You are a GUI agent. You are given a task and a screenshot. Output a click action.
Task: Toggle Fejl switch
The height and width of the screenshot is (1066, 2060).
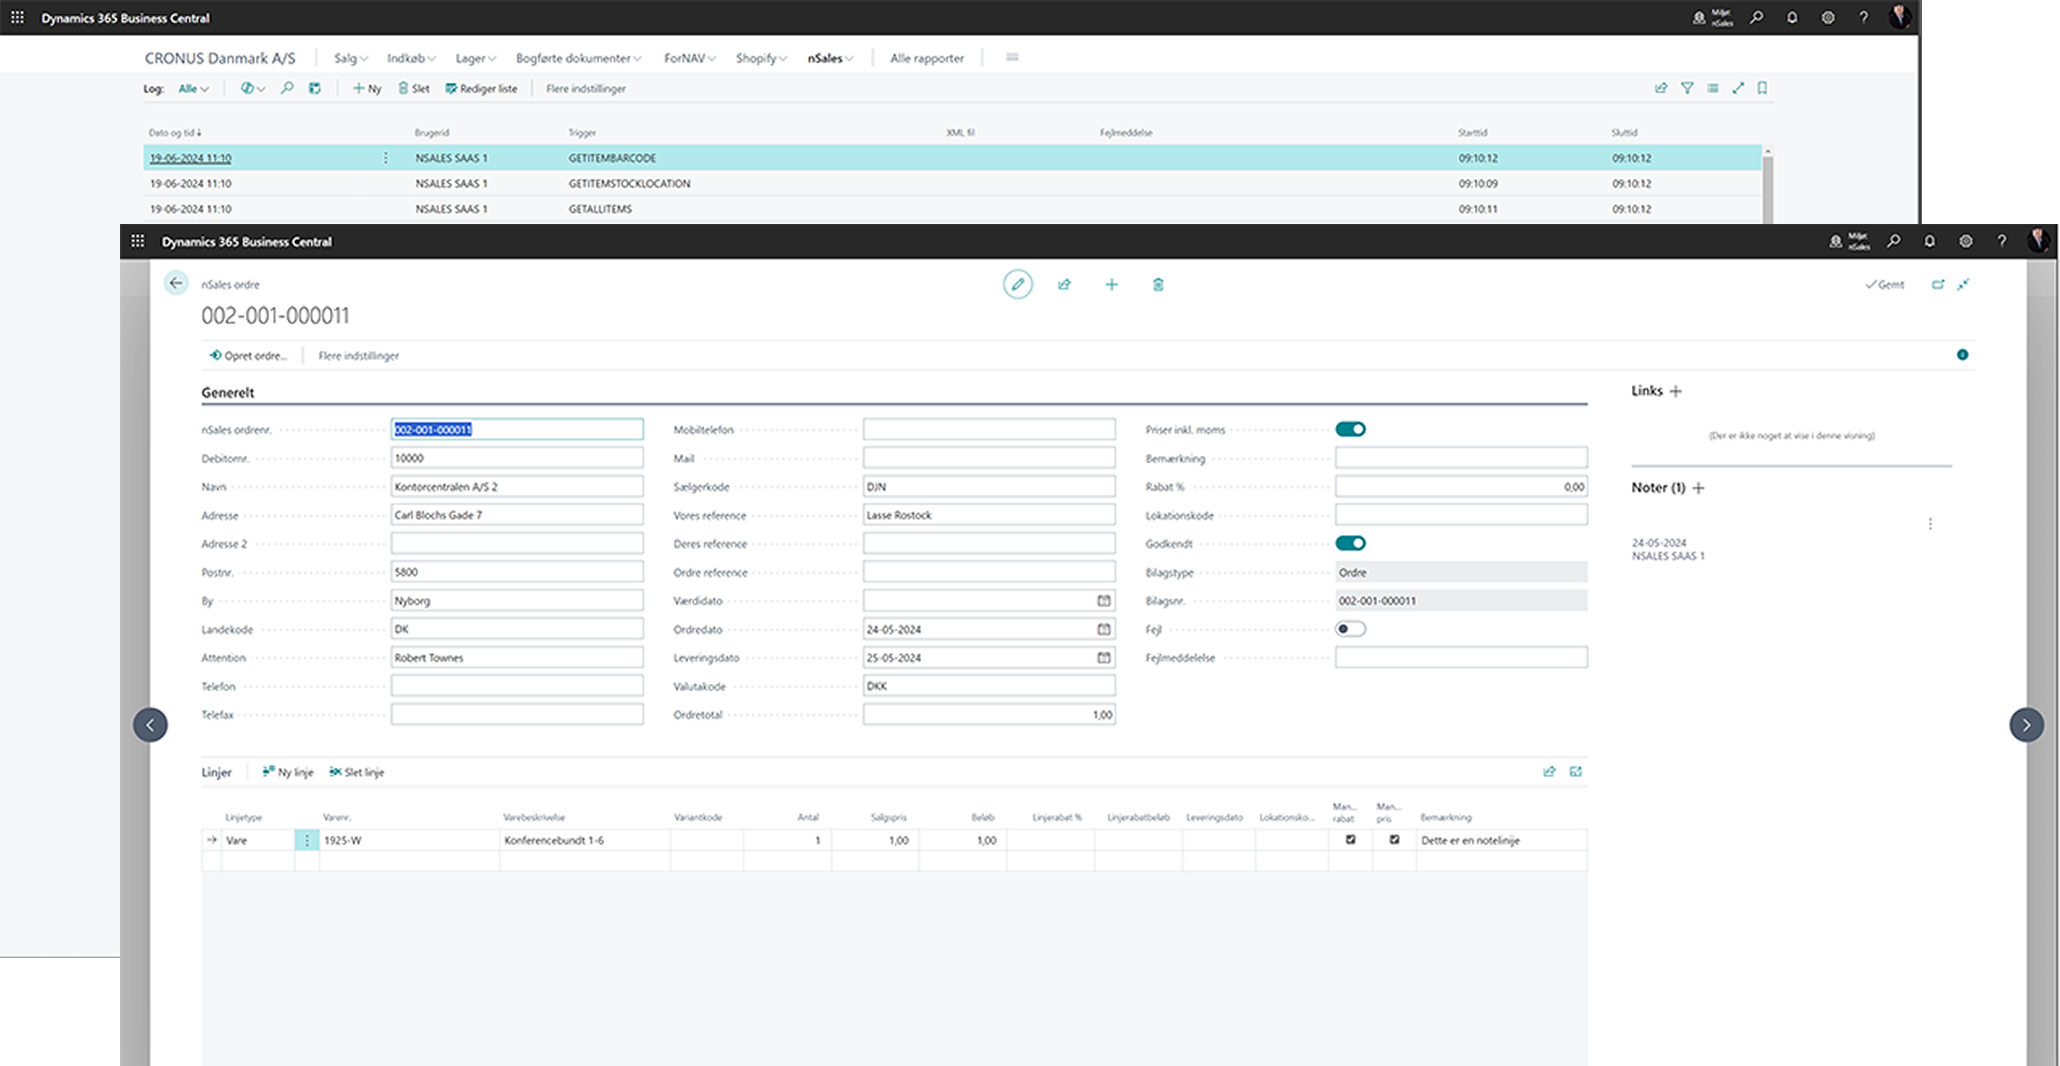click(x=1351, y=629)
